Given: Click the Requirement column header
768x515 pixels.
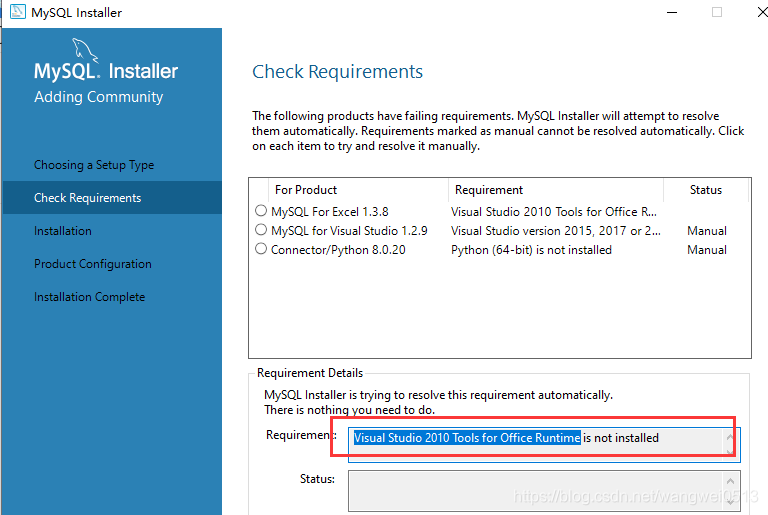Looking at the screenshot, I should (556, 190).
